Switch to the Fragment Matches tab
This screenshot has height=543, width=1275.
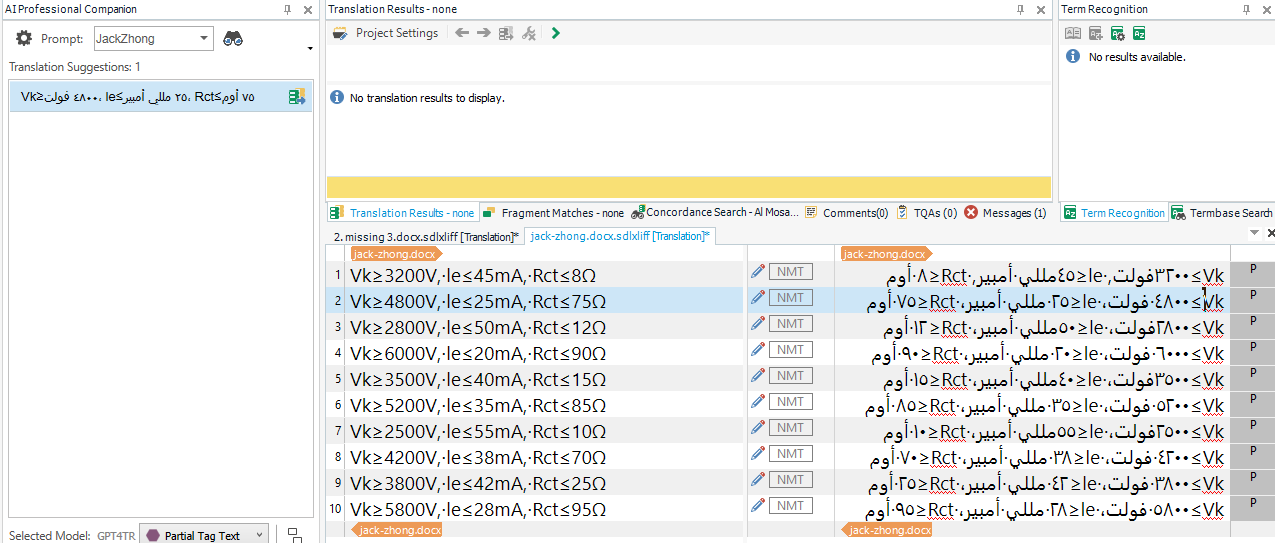[553, 213]
